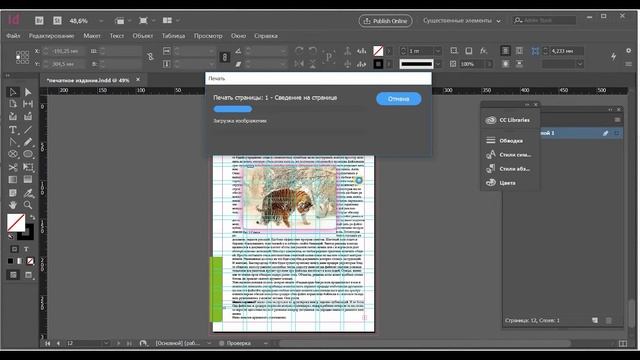Click the Отмена button in print dialog
Image resolution: width=640 pixels, height=360 pixels.
click(x=399, y=99)
